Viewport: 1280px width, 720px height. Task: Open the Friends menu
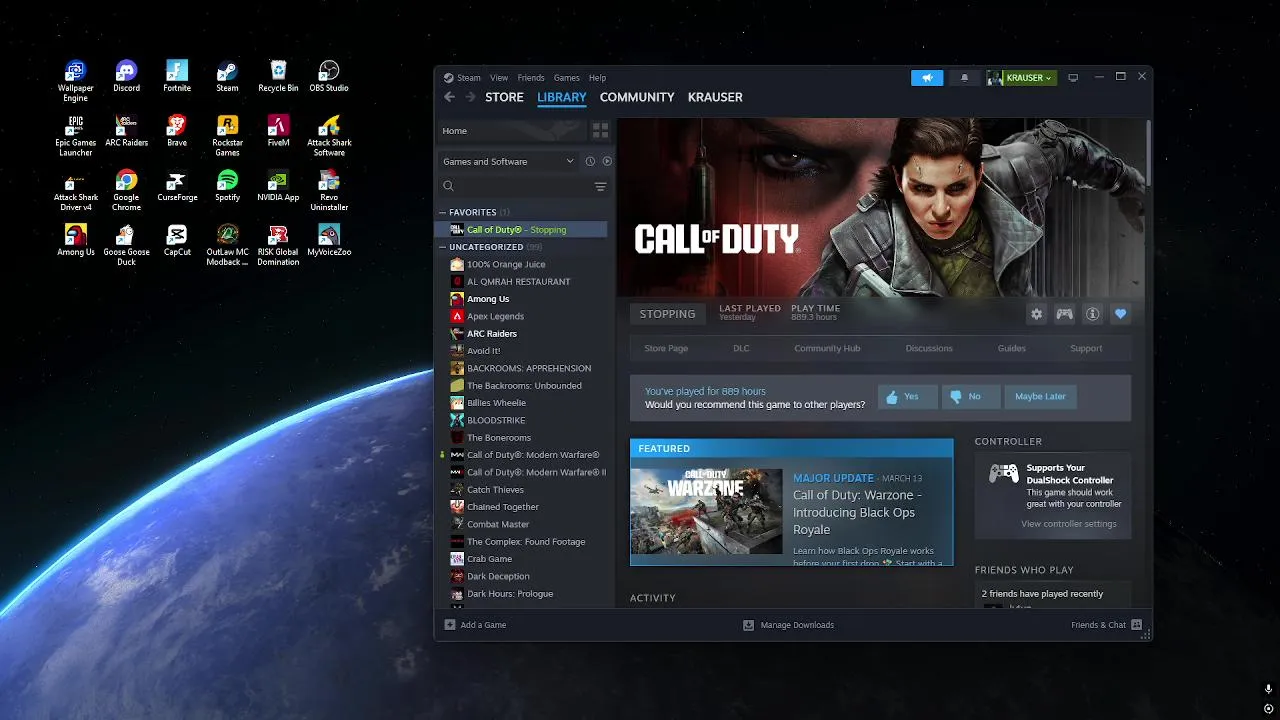(x=531, y=78)
